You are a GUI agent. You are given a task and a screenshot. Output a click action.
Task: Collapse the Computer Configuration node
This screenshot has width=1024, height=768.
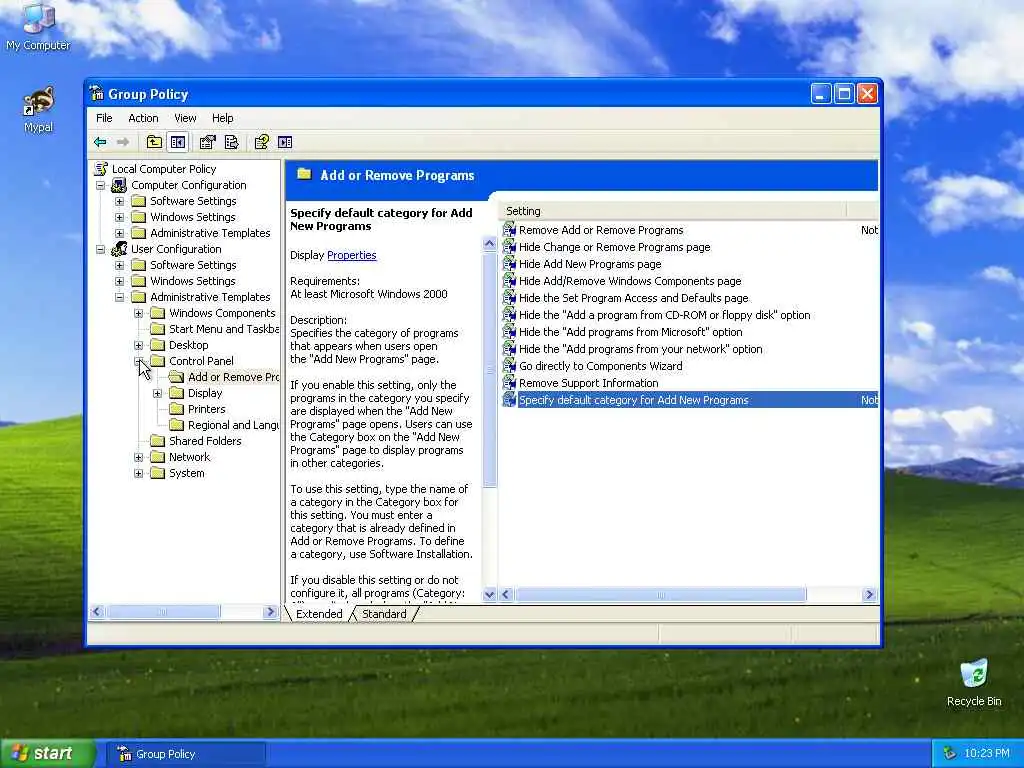[x=101, y=185]
